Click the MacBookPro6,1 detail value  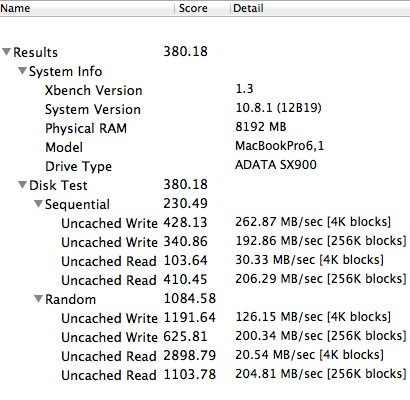click(x=279, y=146)
